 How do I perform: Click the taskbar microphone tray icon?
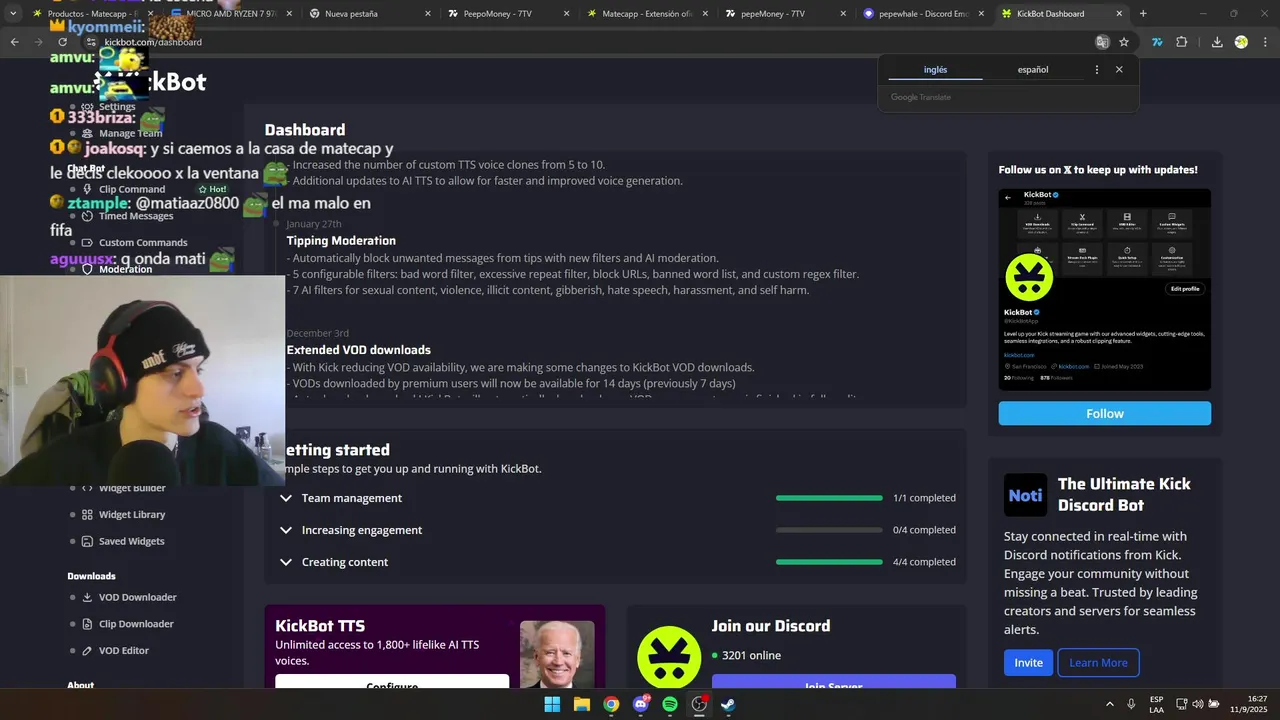point(1131,704)
